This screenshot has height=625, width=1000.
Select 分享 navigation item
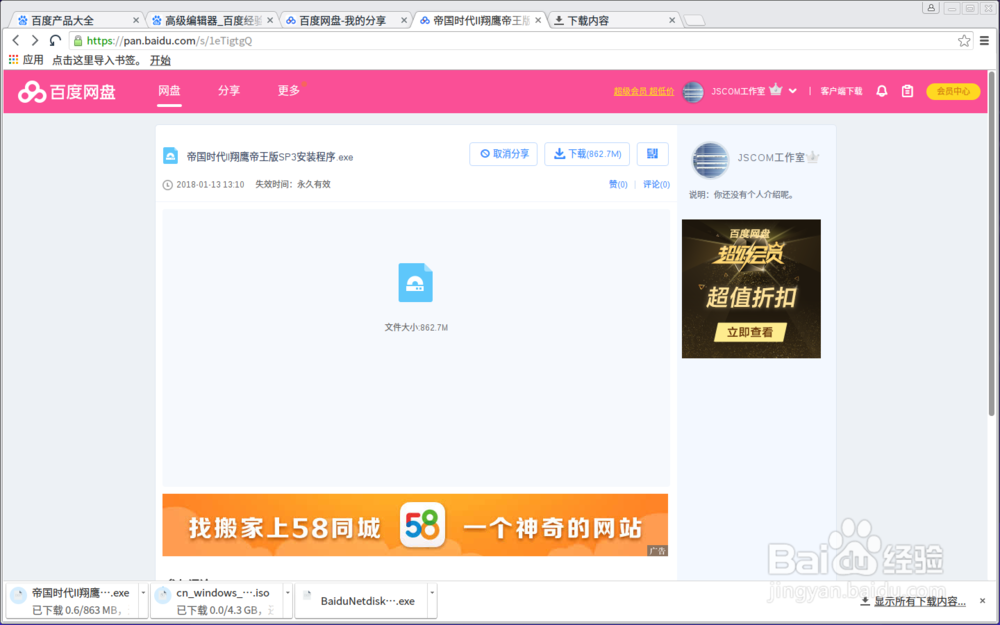(x=229, y=91)
